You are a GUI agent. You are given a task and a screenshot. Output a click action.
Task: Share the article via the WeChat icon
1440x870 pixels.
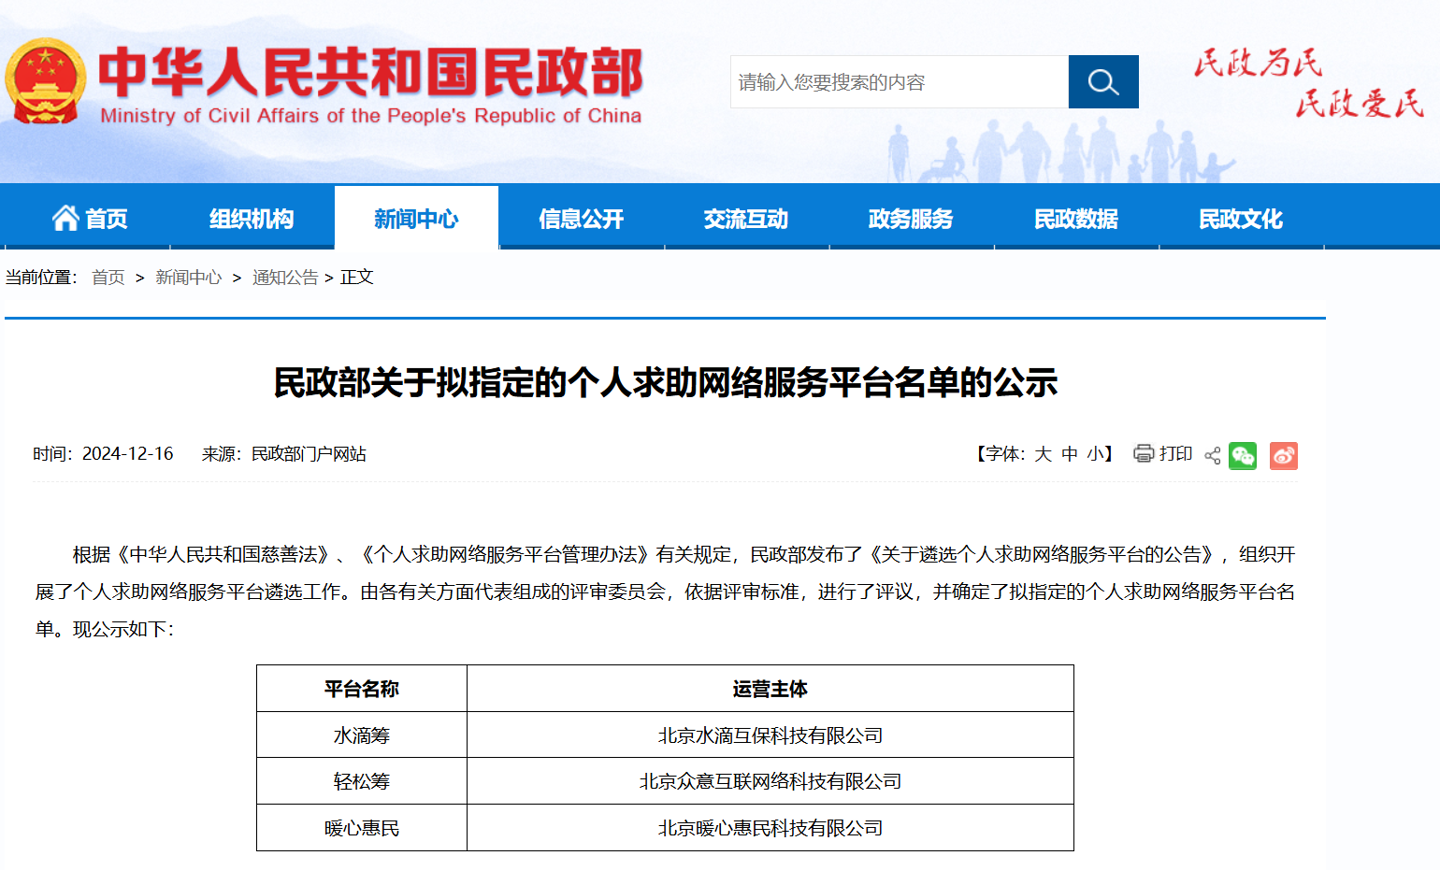coord(1242,455)
